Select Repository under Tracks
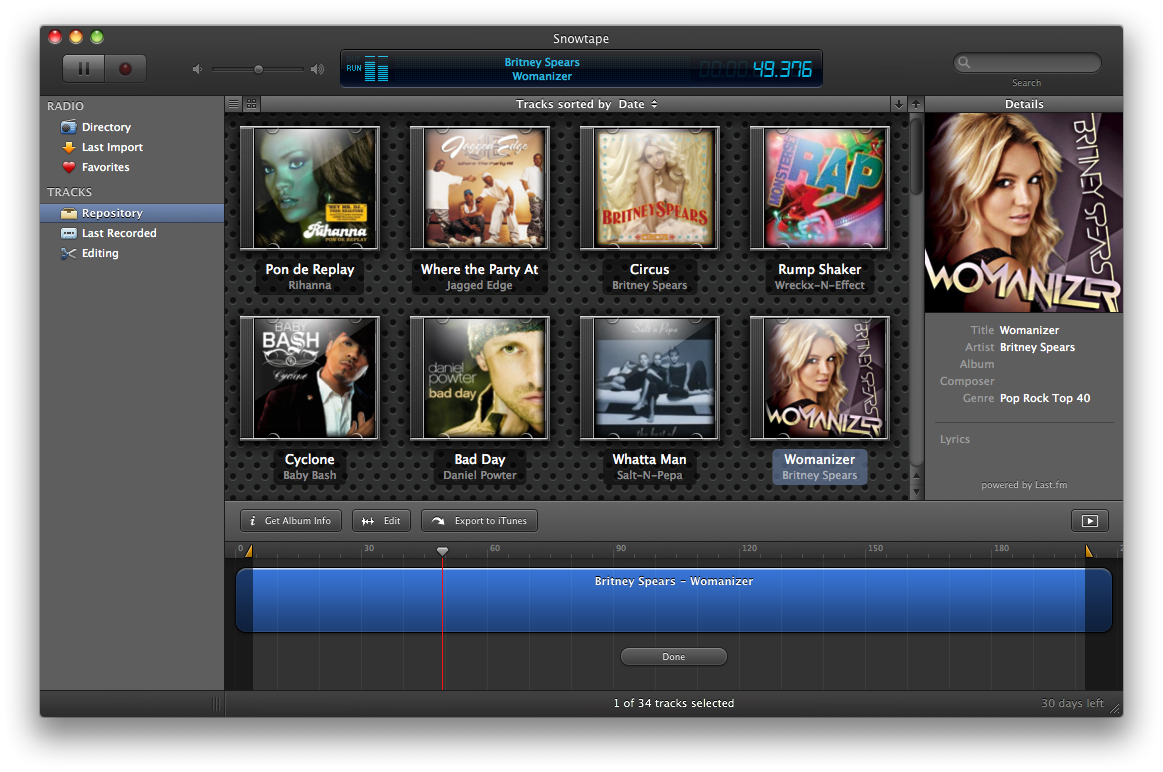Image resolution: width=1163 pixels, height=772 pixels. [x=132, y=213]
